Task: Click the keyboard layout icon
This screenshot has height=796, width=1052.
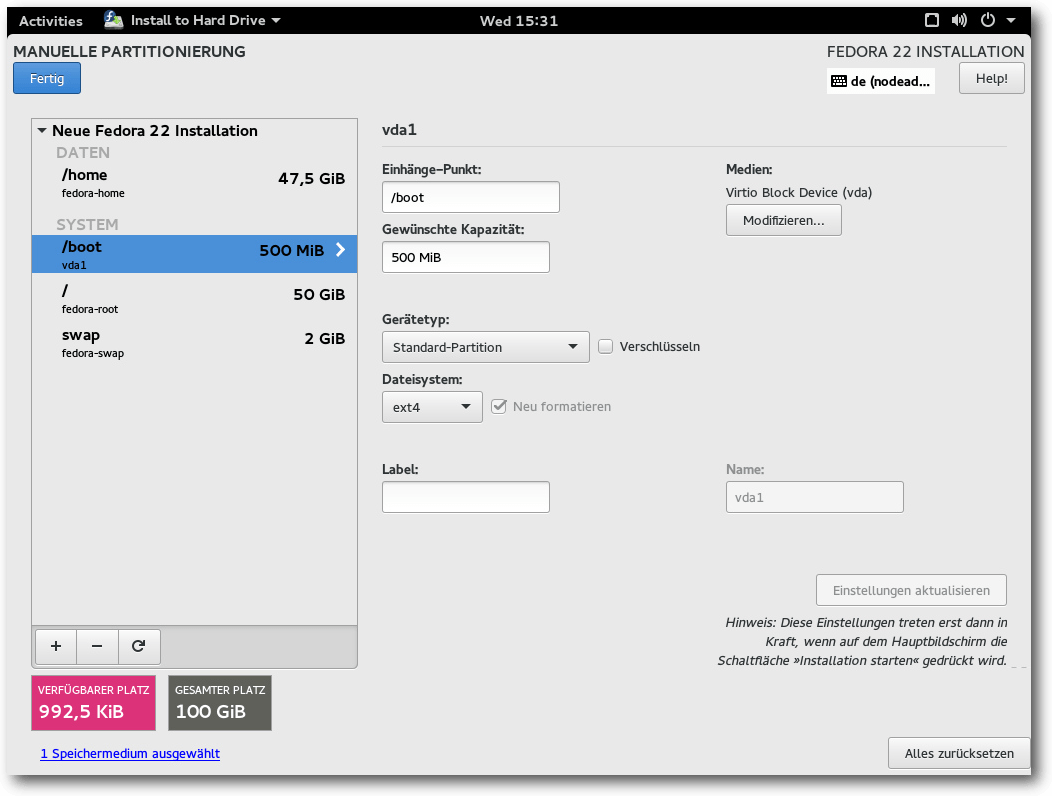Action: [x=839, y=81]
